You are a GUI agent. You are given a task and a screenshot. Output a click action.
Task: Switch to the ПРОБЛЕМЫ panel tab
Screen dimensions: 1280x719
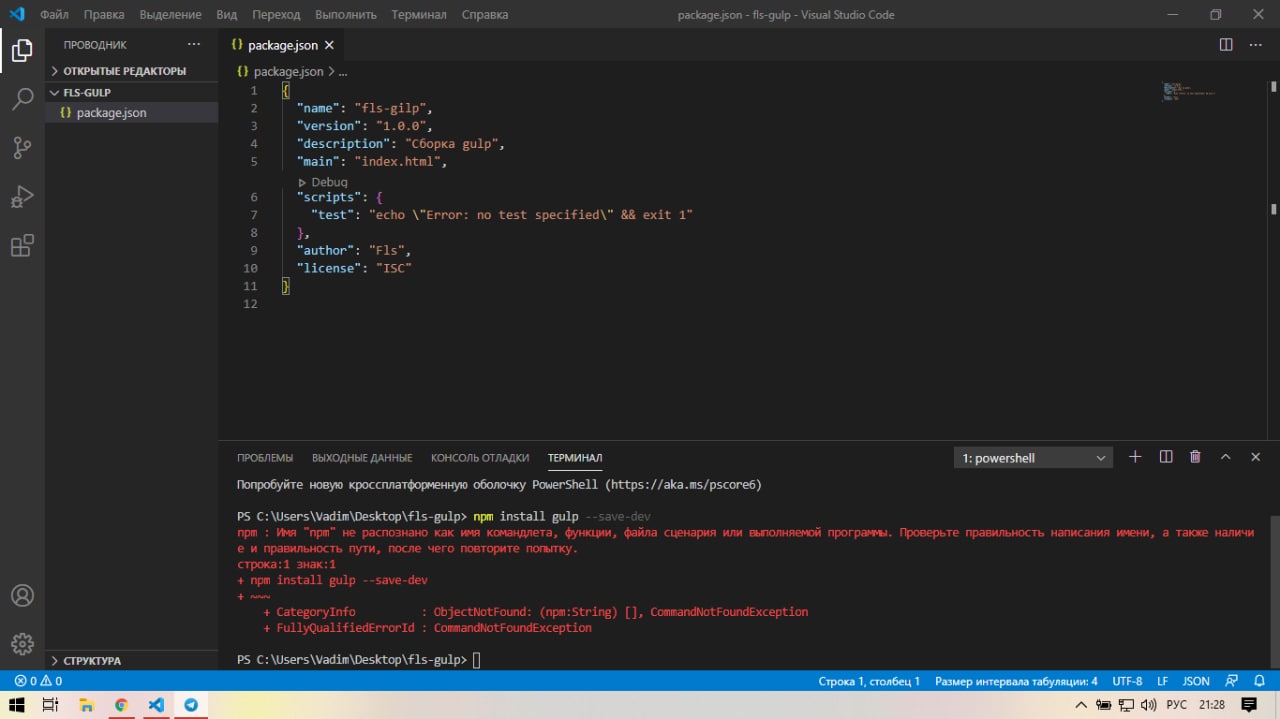[265, 458]
